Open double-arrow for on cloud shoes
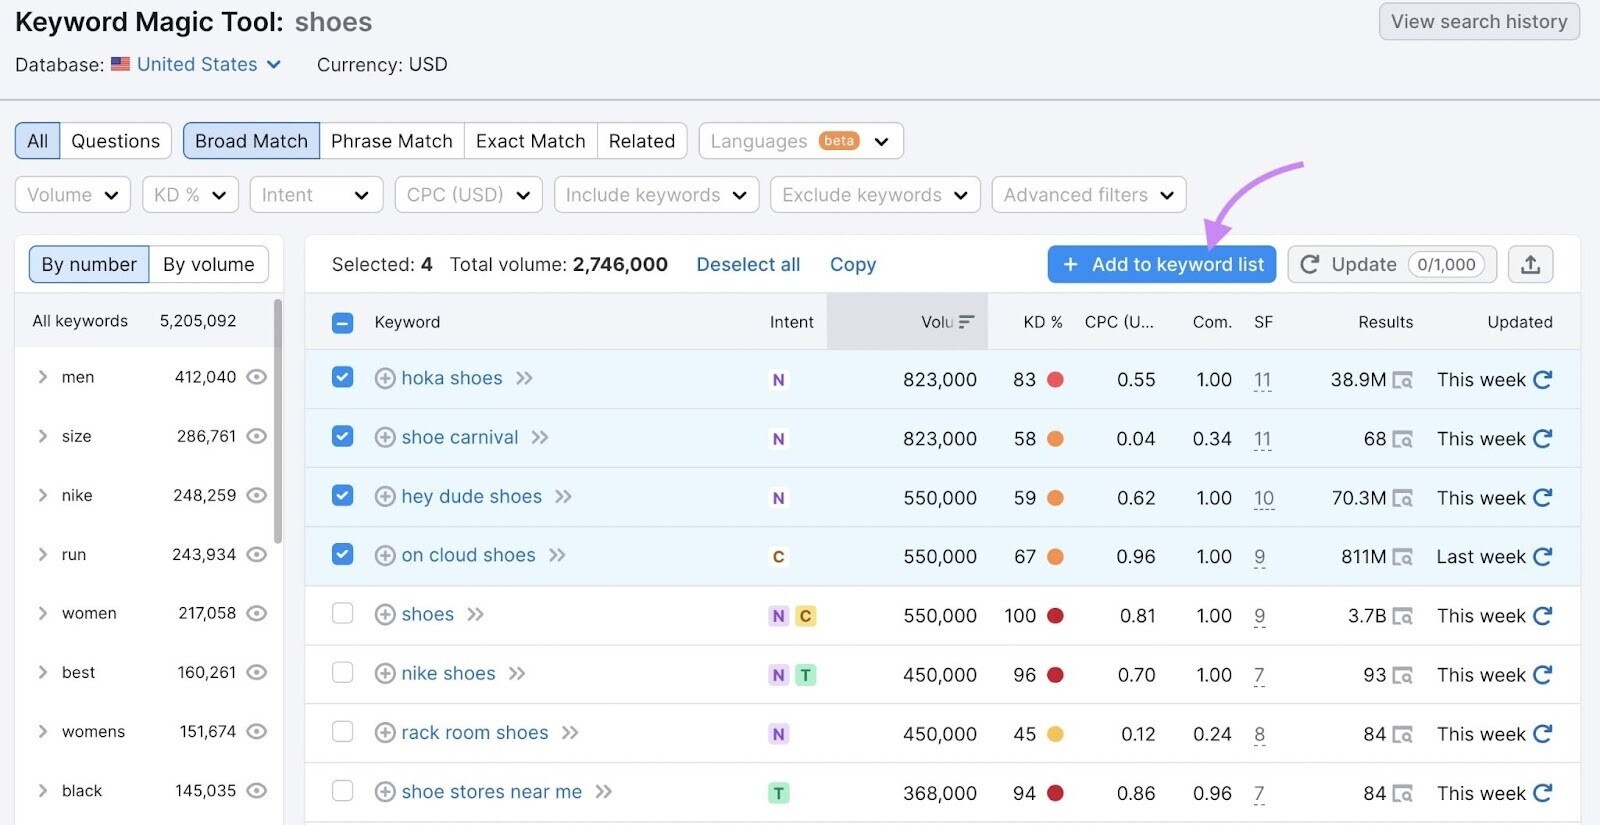 (557, 556)
